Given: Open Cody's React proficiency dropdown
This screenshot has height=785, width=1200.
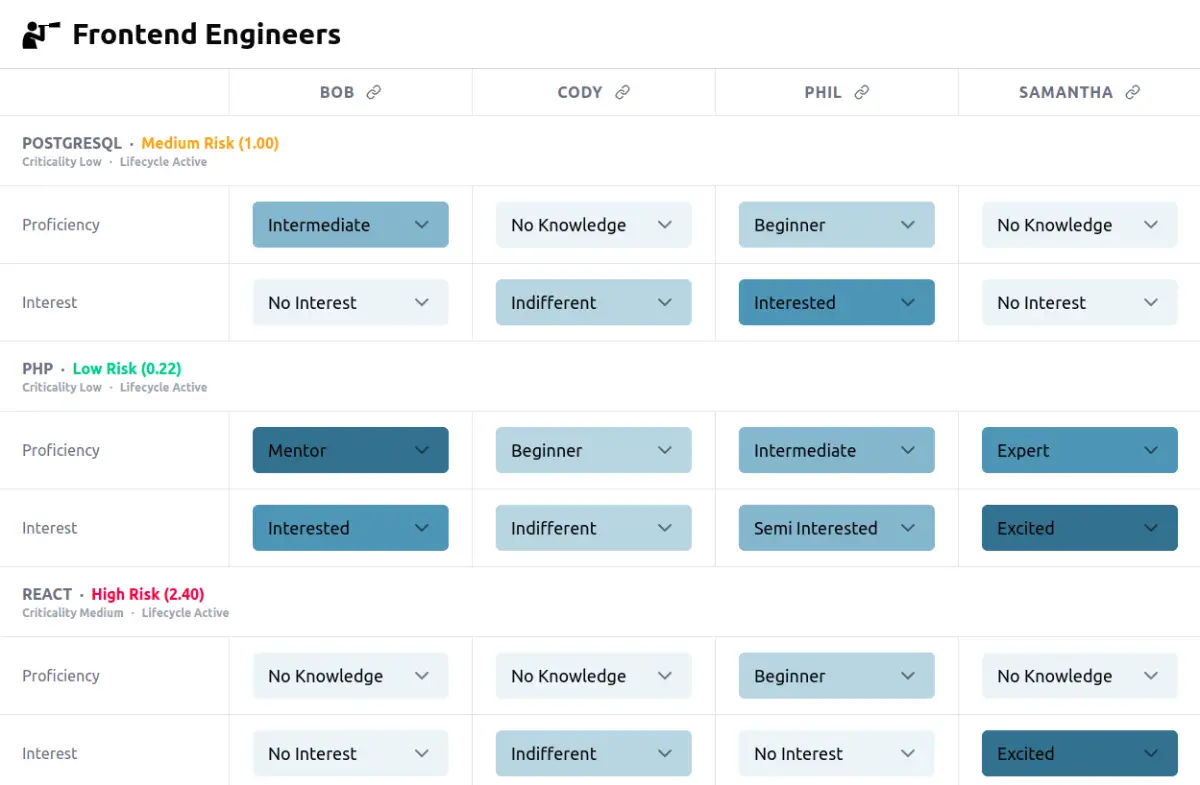Looking at the screenshot, I should click(593, 675).
